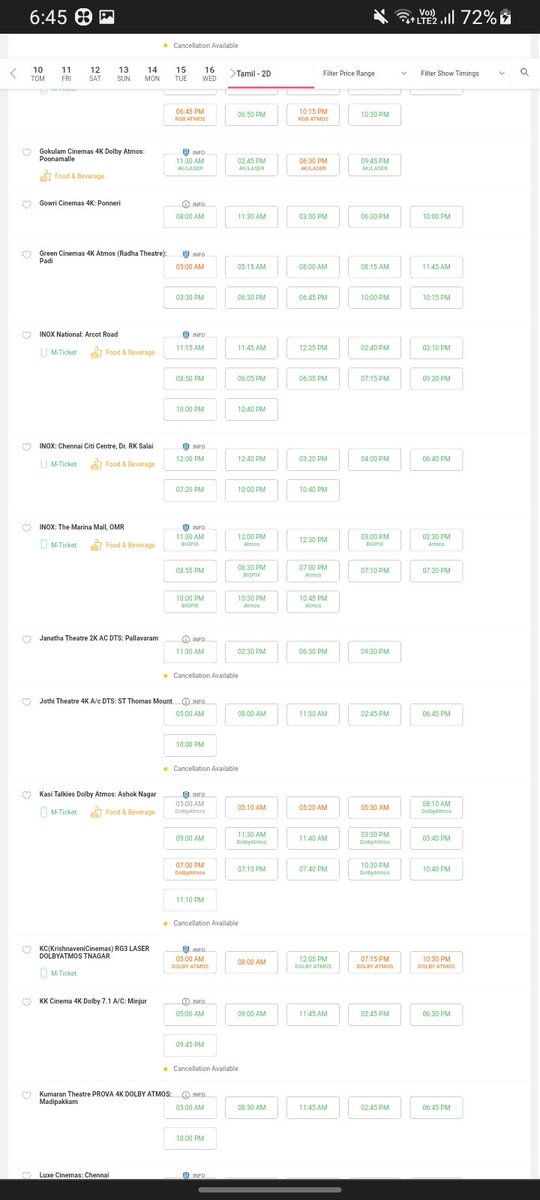This screenshot has width=540, height=1200.
Task: Select the 13 SUN date tab
Action: [123, 74]
